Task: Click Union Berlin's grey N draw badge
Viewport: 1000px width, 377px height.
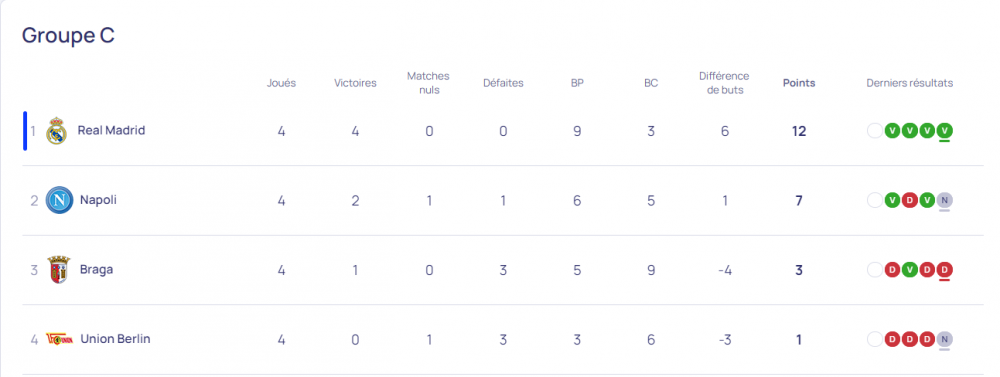Action: pos(945,339)
